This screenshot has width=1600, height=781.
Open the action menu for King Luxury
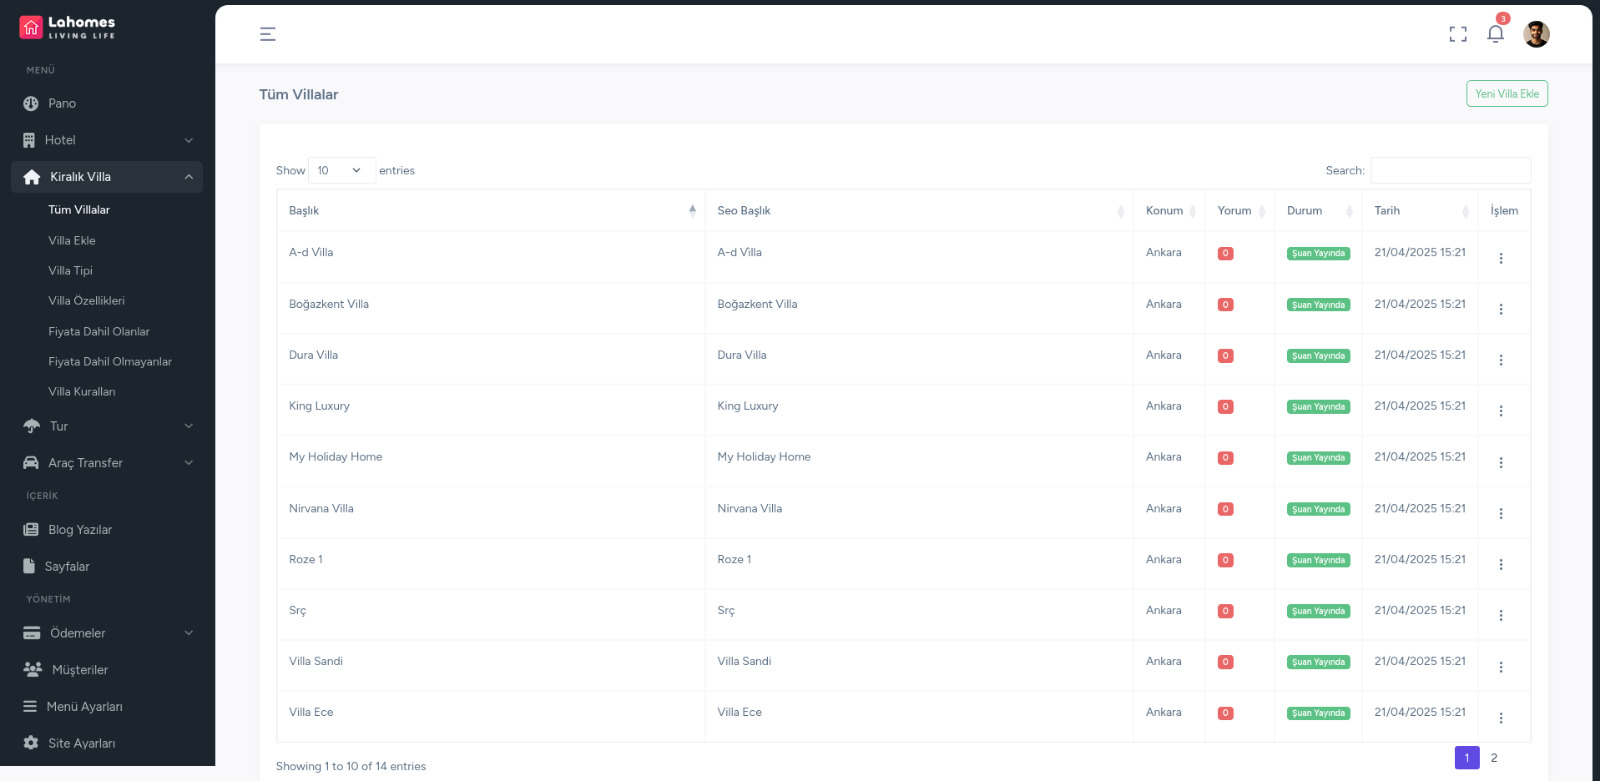(x=1501, y=411)
